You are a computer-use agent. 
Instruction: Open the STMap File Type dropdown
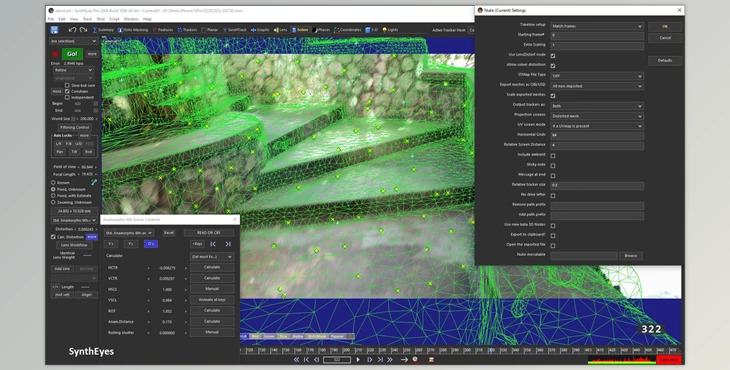click(597, 76)
